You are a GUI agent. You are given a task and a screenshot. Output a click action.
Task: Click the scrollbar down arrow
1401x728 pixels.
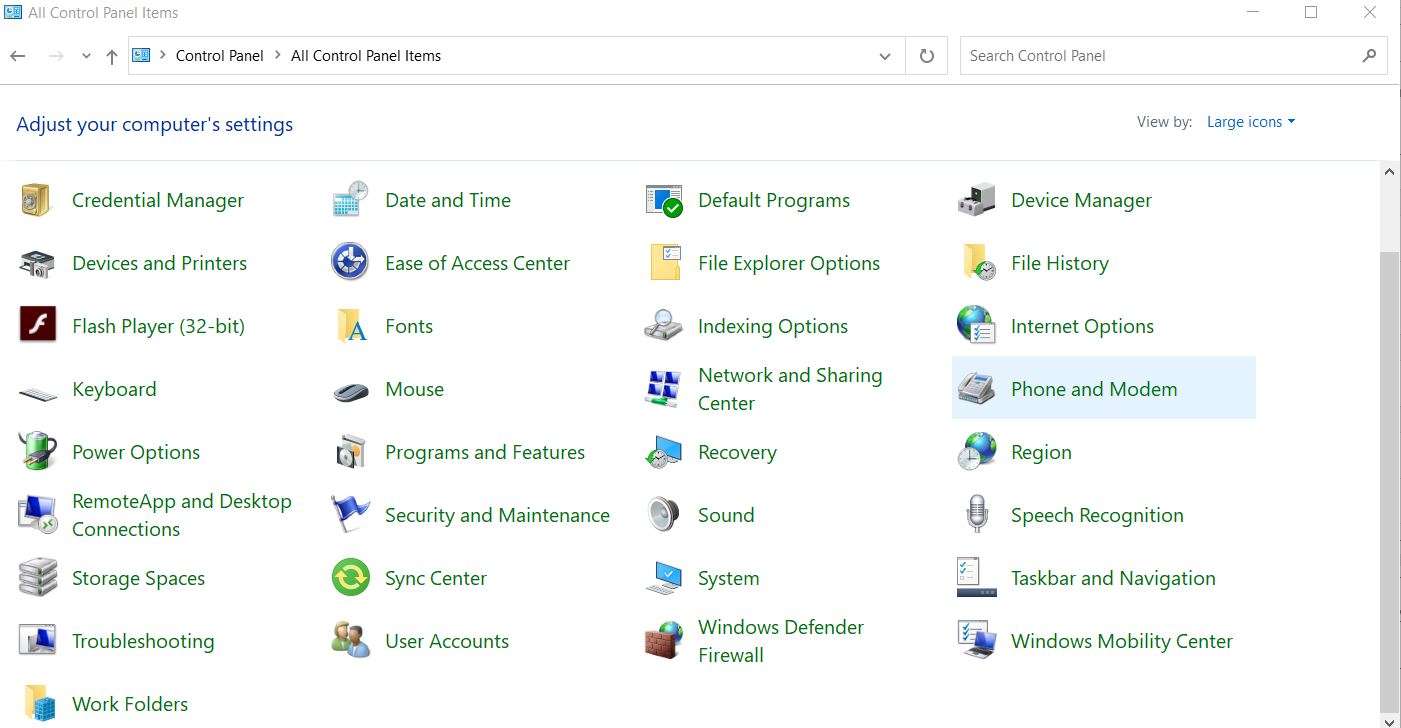[1390, 720]
